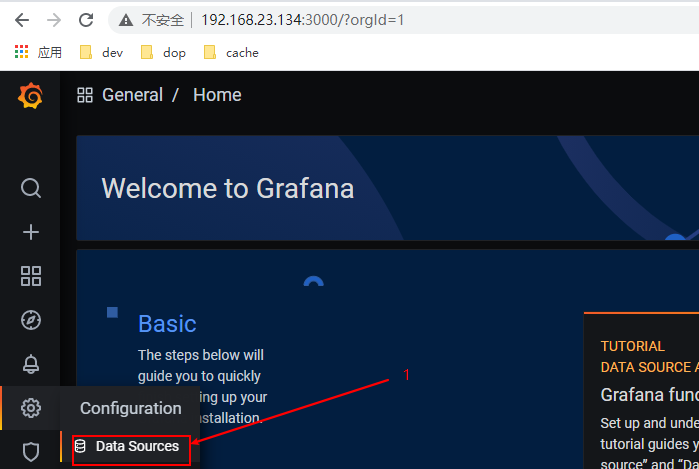Viewport: 699px width, 469px height.
Task: Click the Home breadcrumb link
Action: 217,95
